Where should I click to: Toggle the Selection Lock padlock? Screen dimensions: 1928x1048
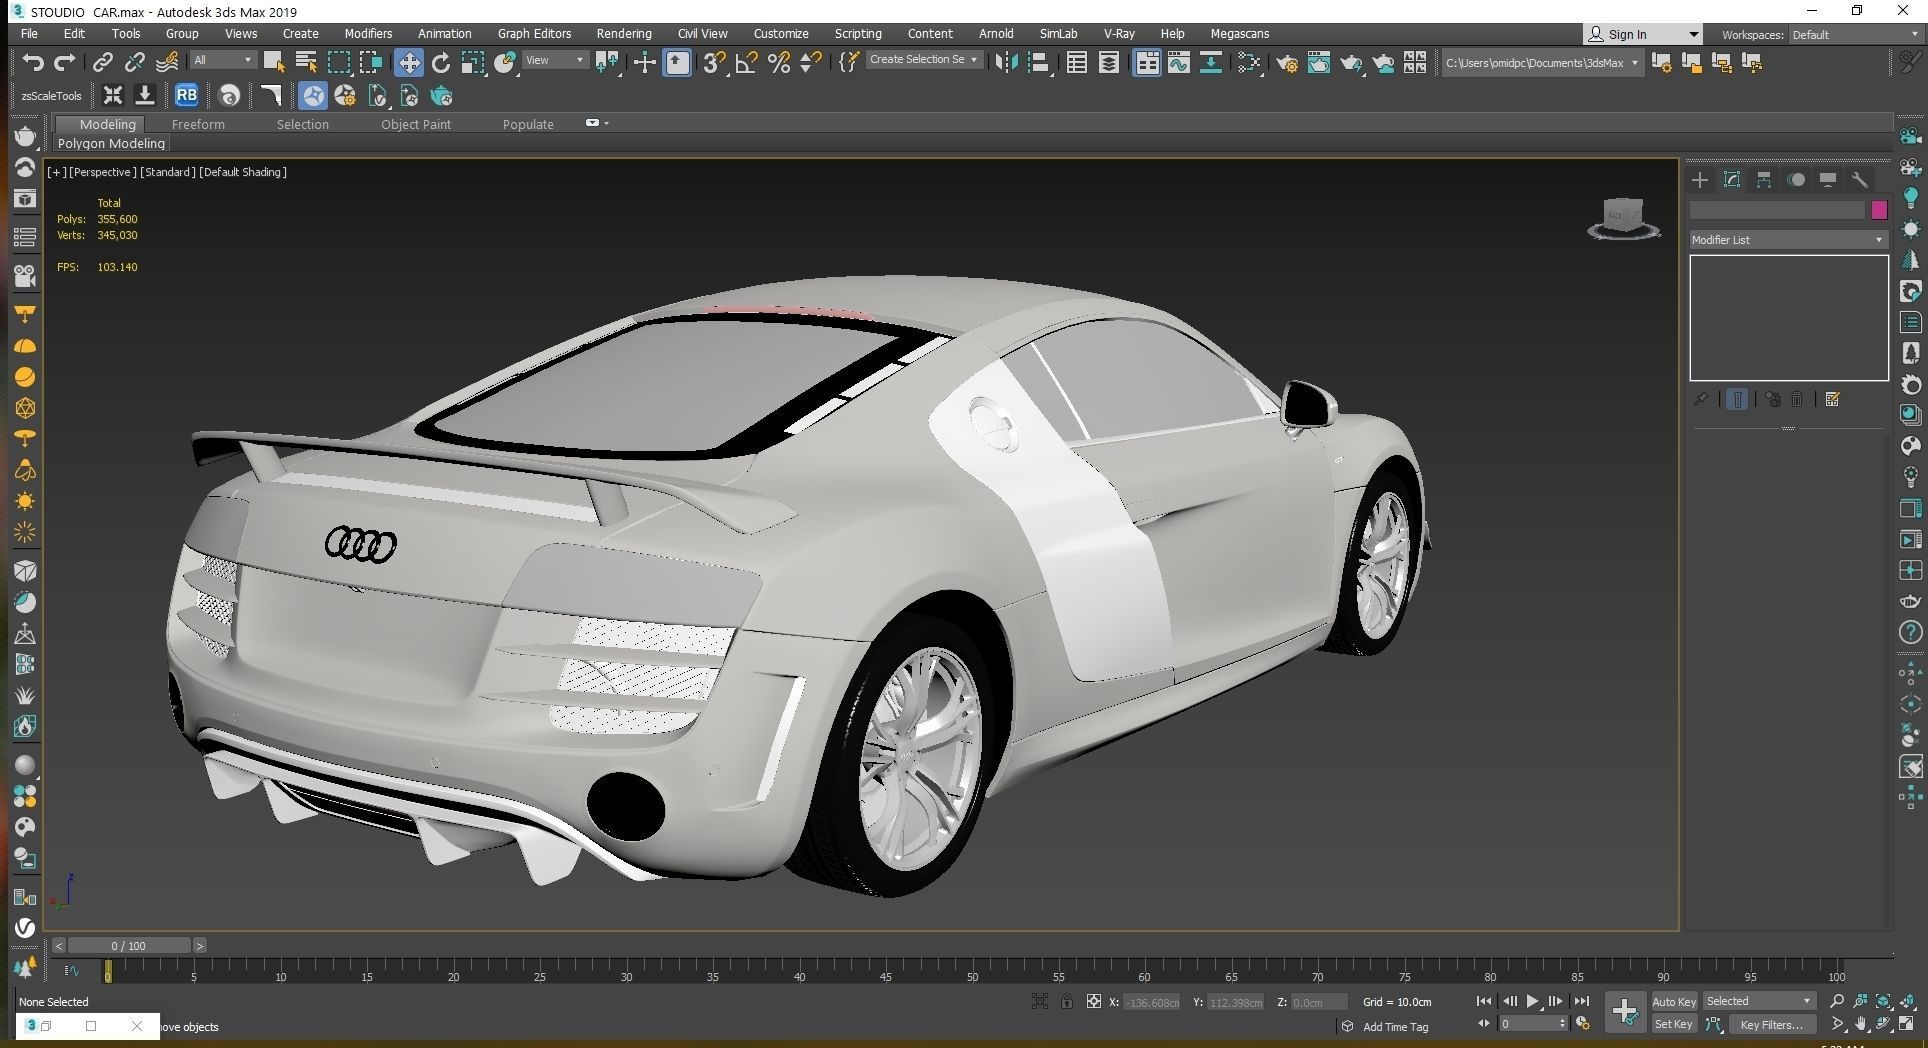click(1067, 1001)
